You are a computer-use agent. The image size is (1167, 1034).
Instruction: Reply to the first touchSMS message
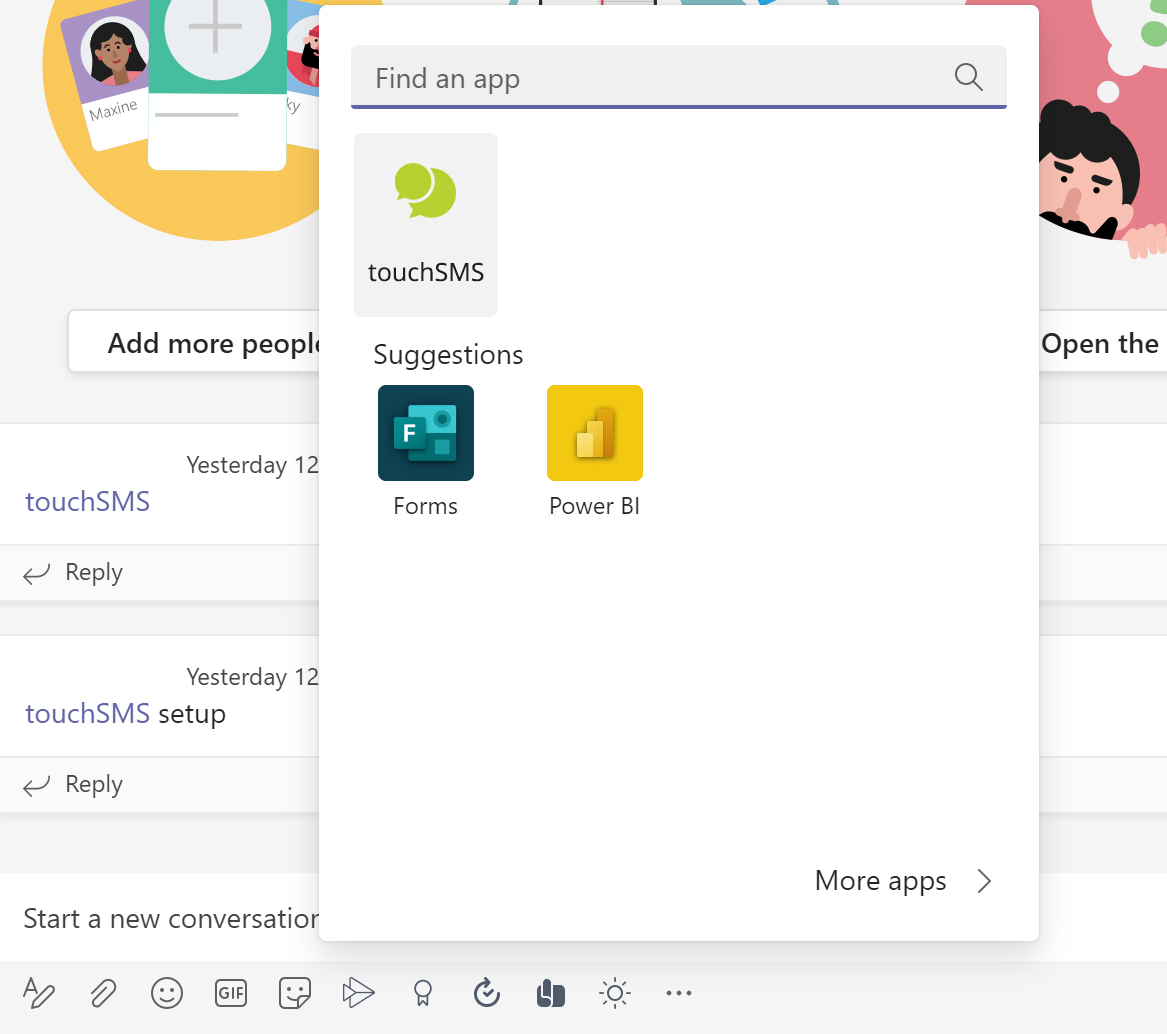tap(73, 572)
